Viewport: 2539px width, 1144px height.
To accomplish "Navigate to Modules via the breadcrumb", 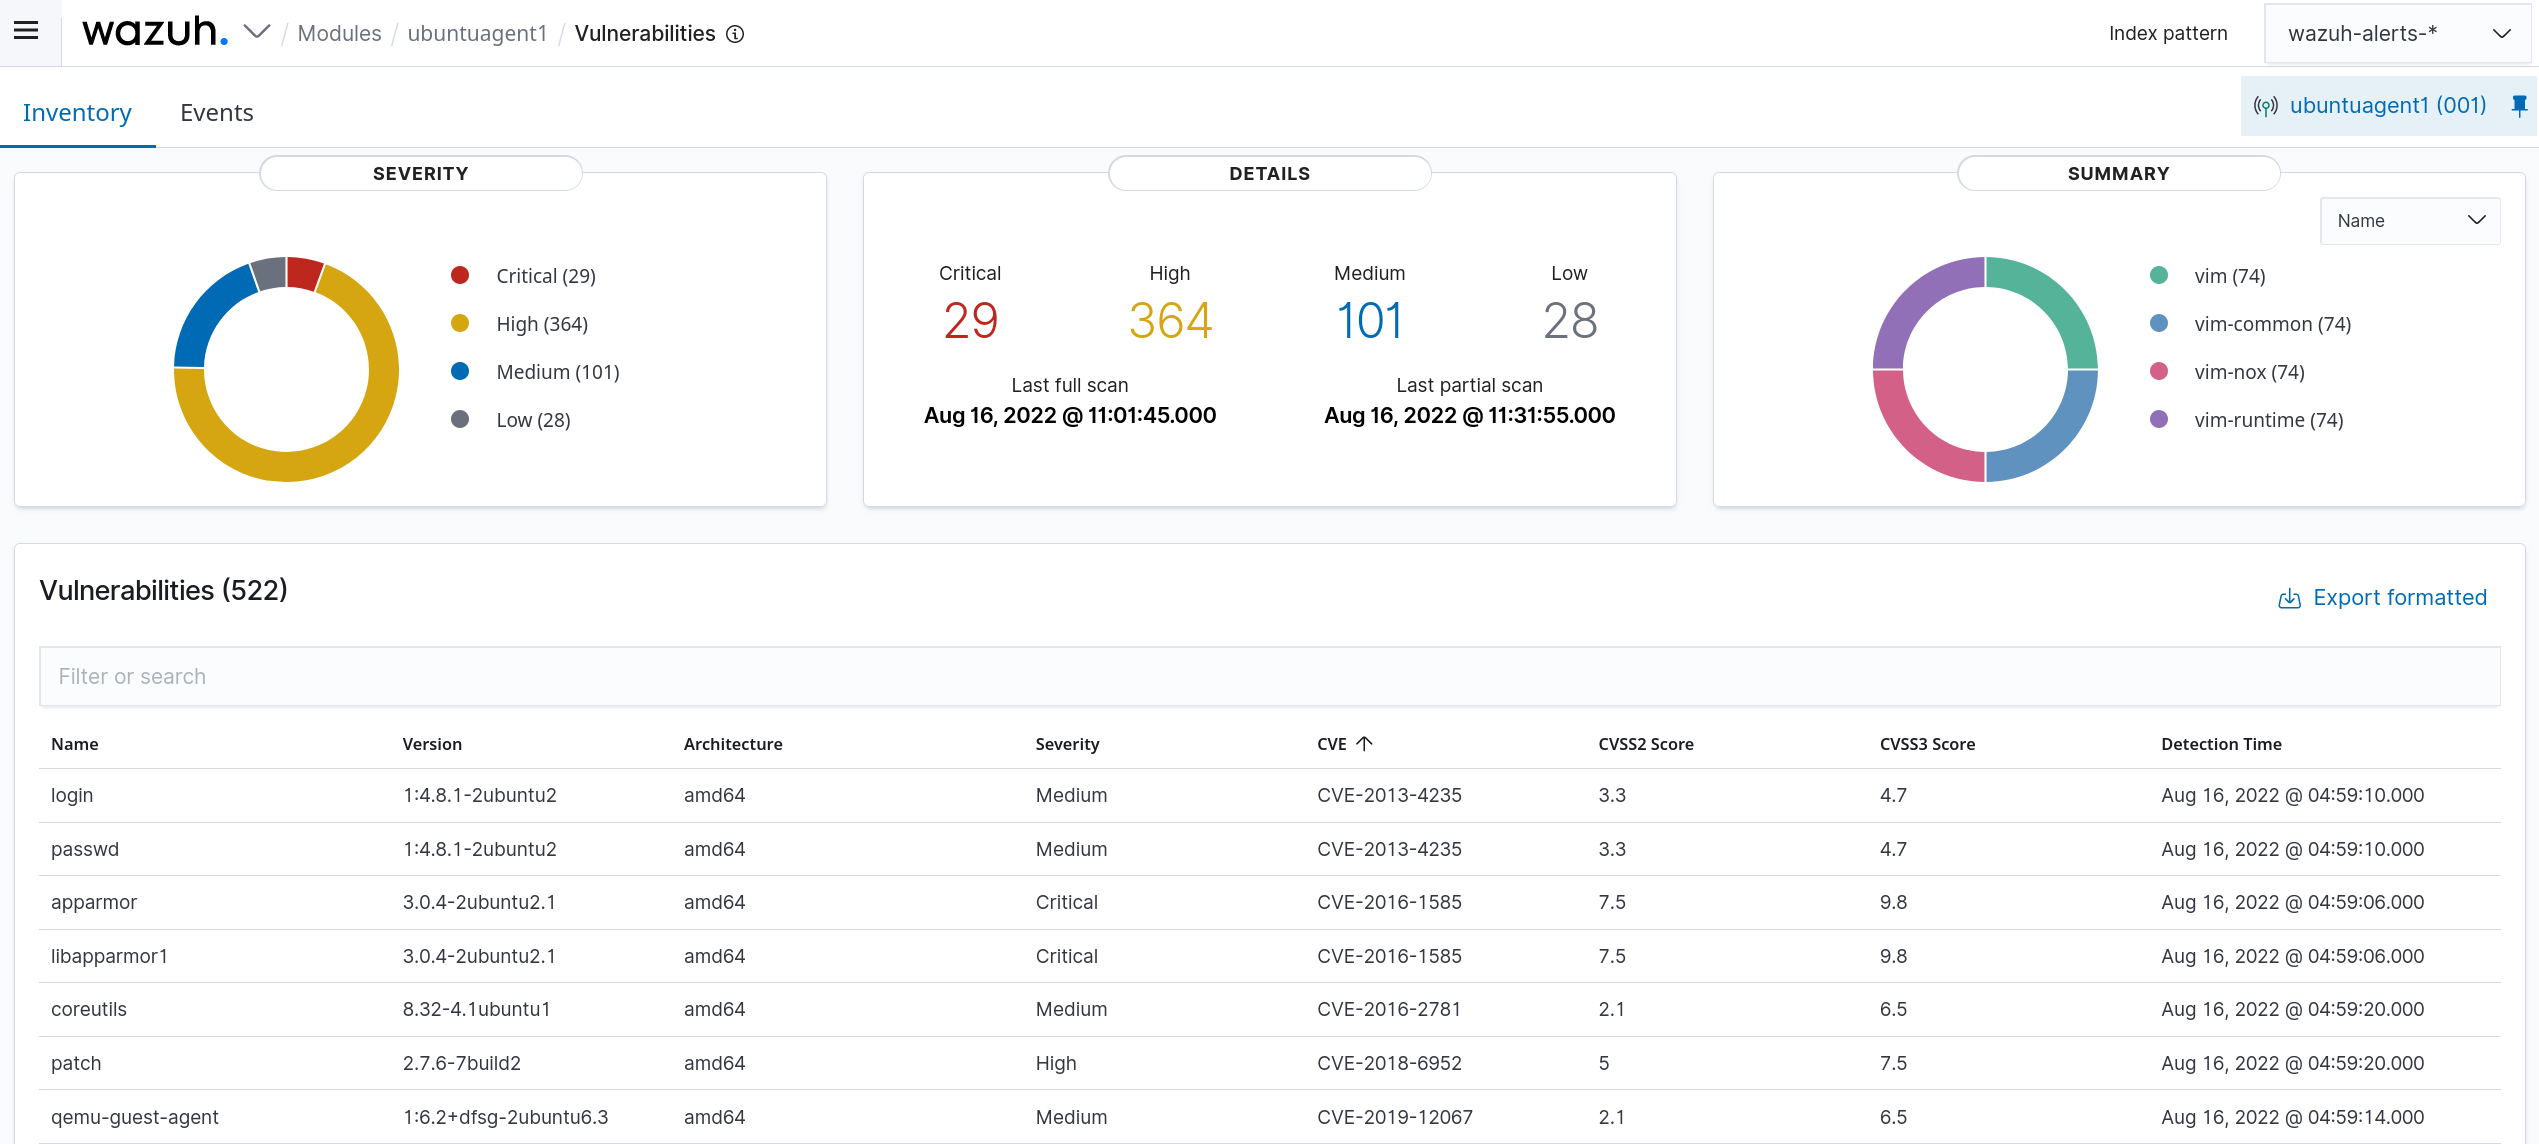I will coord(338,33).
